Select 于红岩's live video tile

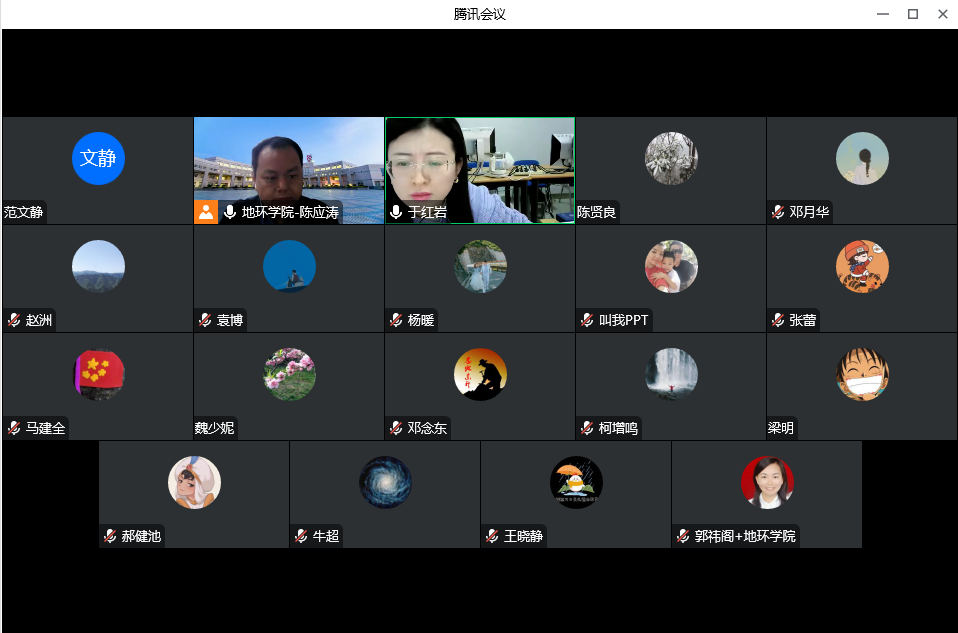480,165
